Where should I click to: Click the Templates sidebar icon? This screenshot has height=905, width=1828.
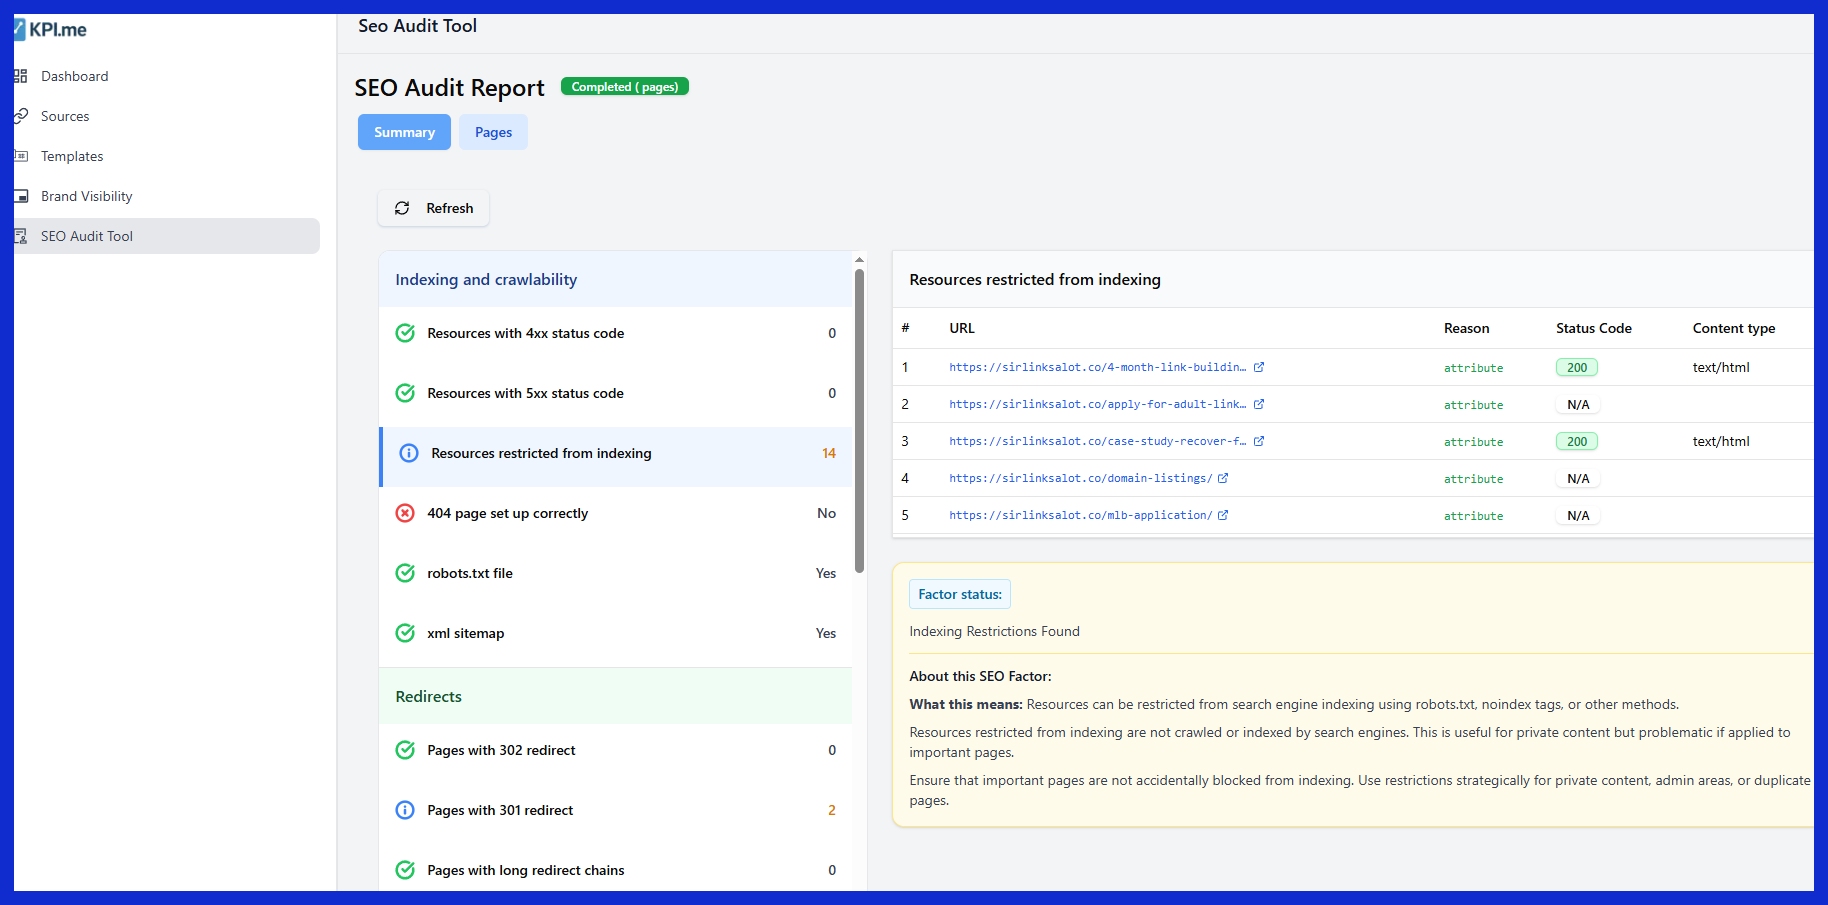(x=21, y=156)
